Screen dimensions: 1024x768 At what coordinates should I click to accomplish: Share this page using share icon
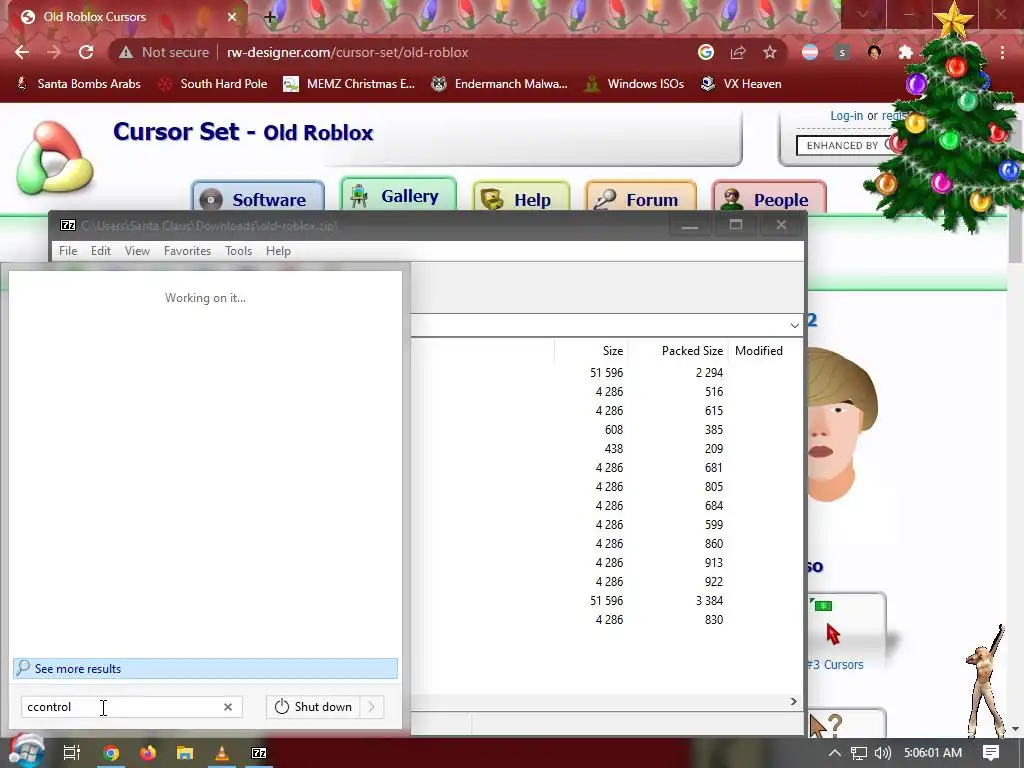(738, 52)
